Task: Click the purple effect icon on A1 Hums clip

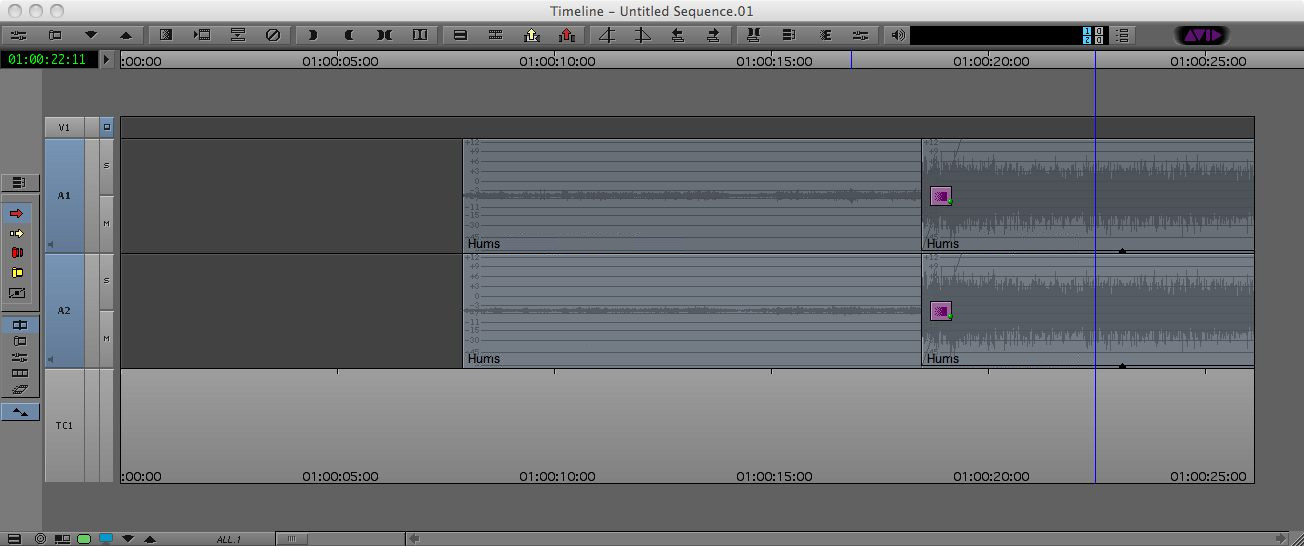Action: click(x=940, y=196)
